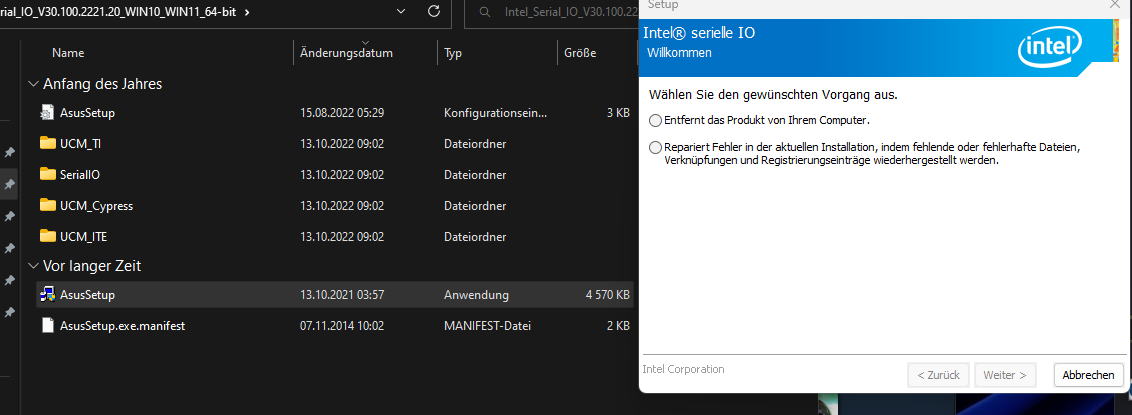Click the < Zurück button

(x=938, y=375)
